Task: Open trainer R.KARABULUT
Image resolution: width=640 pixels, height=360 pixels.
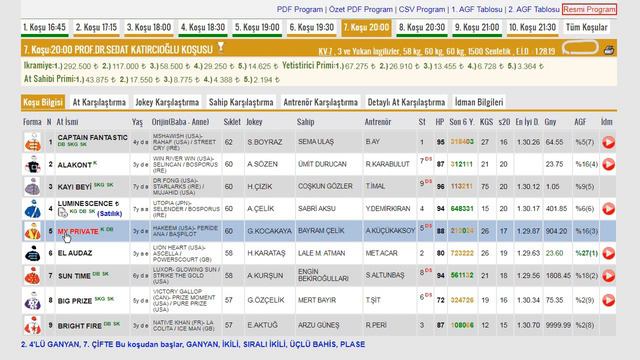Action: point(387,164)
